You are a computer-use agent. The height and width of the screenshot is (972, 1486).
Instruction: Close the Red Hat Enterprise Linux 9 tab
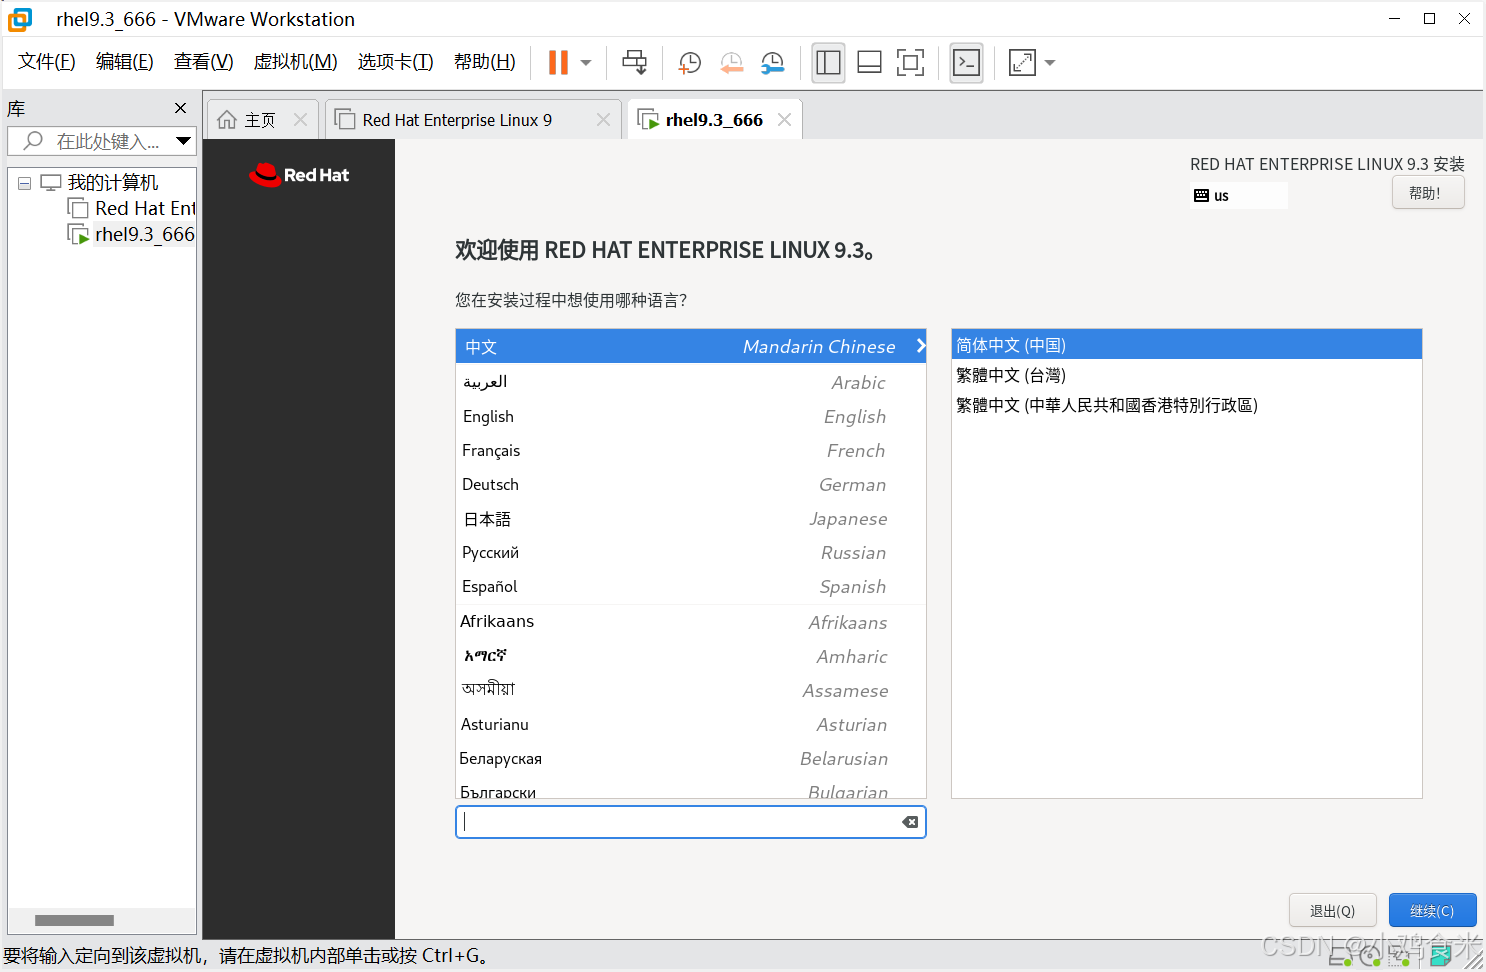(603, 120)
